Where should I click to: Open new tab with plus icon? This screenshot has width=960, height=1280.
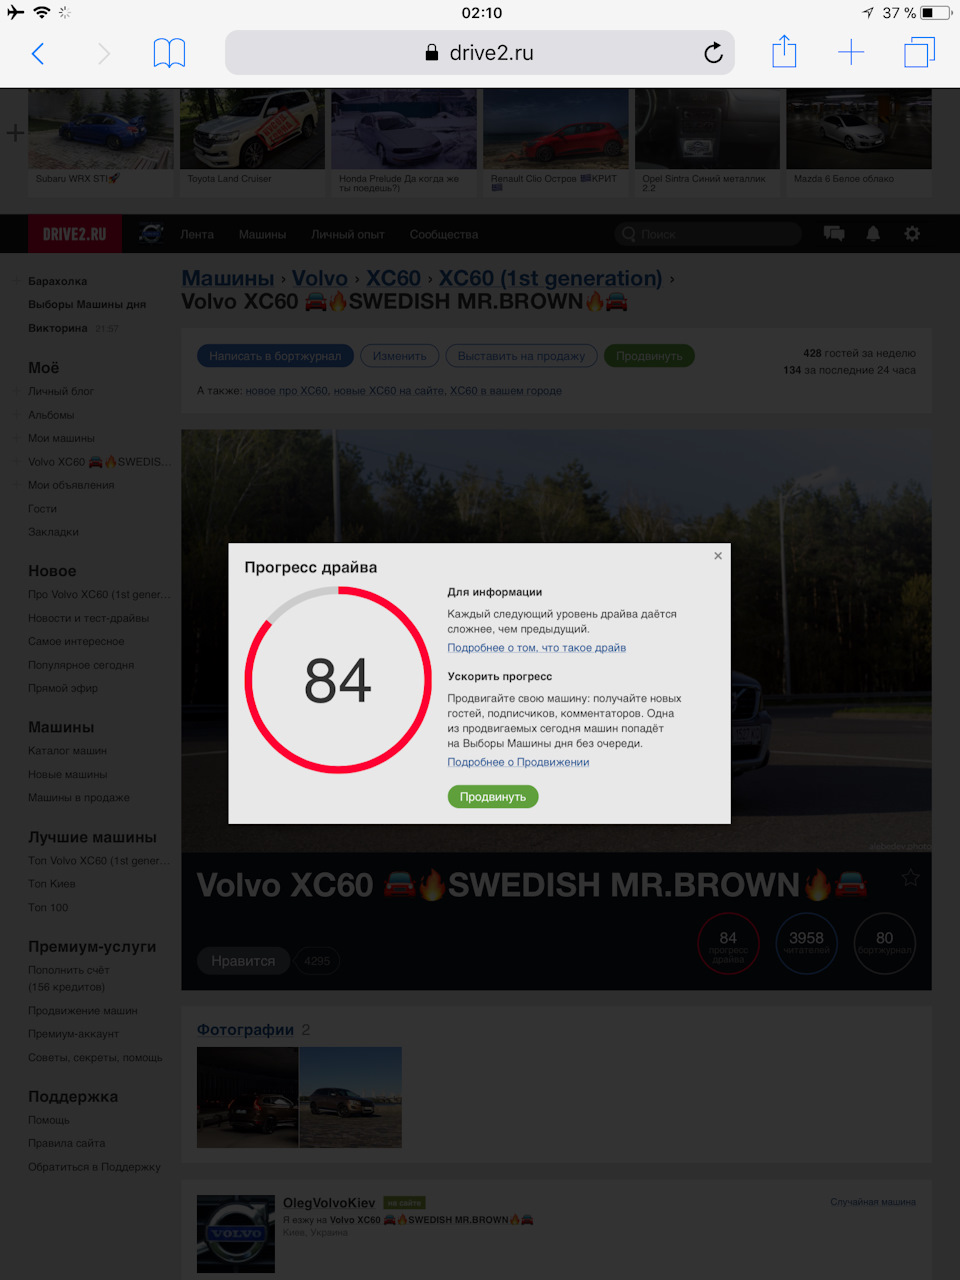pos(851,52)
